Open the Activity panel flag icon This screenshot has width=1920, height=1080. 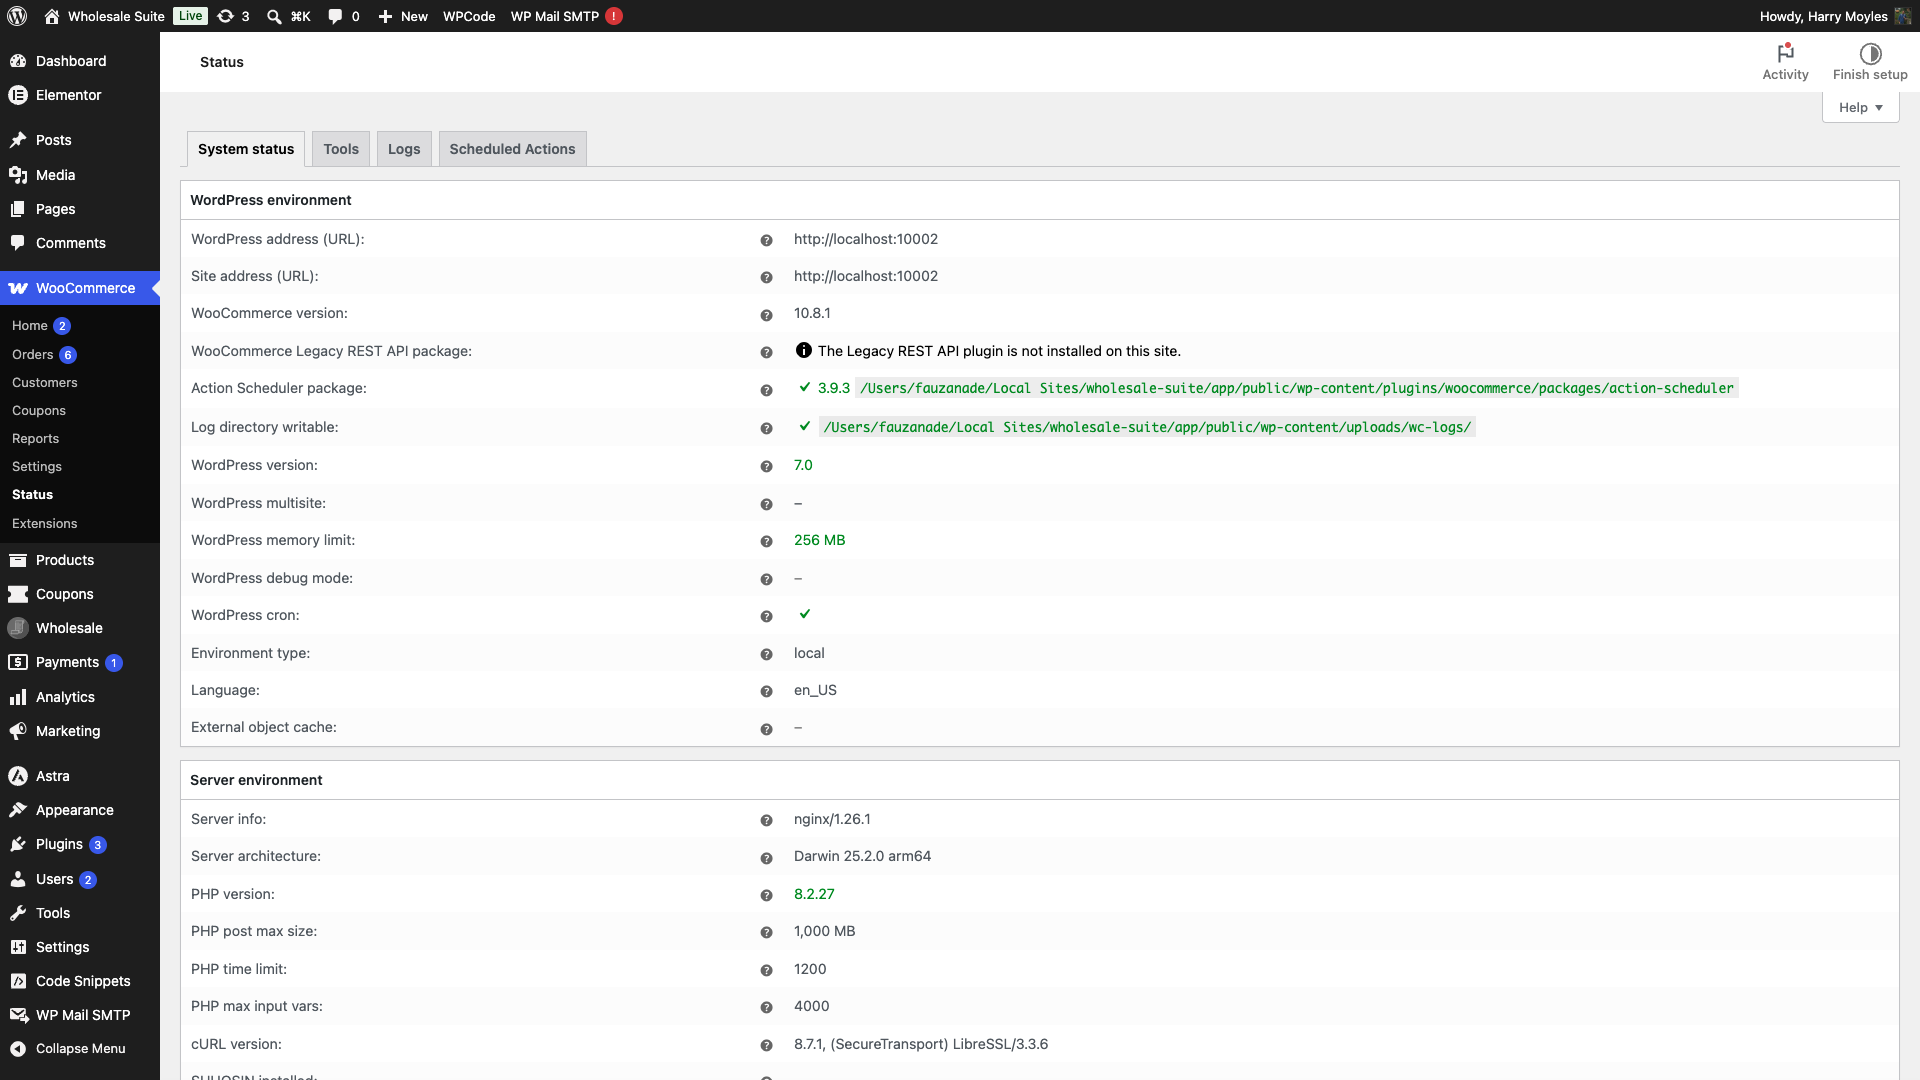click(x=1785, y=53)
